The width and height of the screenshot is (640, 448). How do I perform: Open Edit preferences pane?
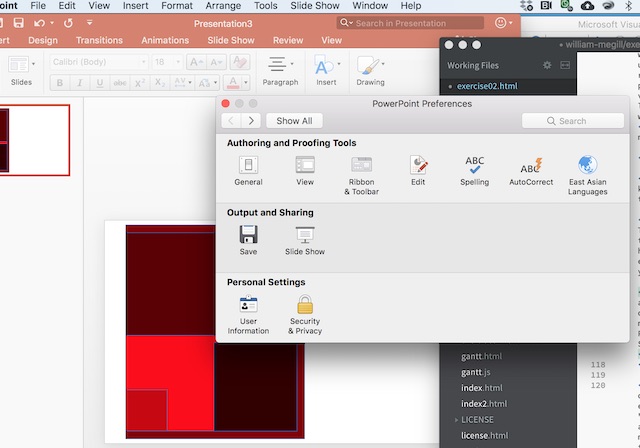pyautogui.click(x=418, y=170)
